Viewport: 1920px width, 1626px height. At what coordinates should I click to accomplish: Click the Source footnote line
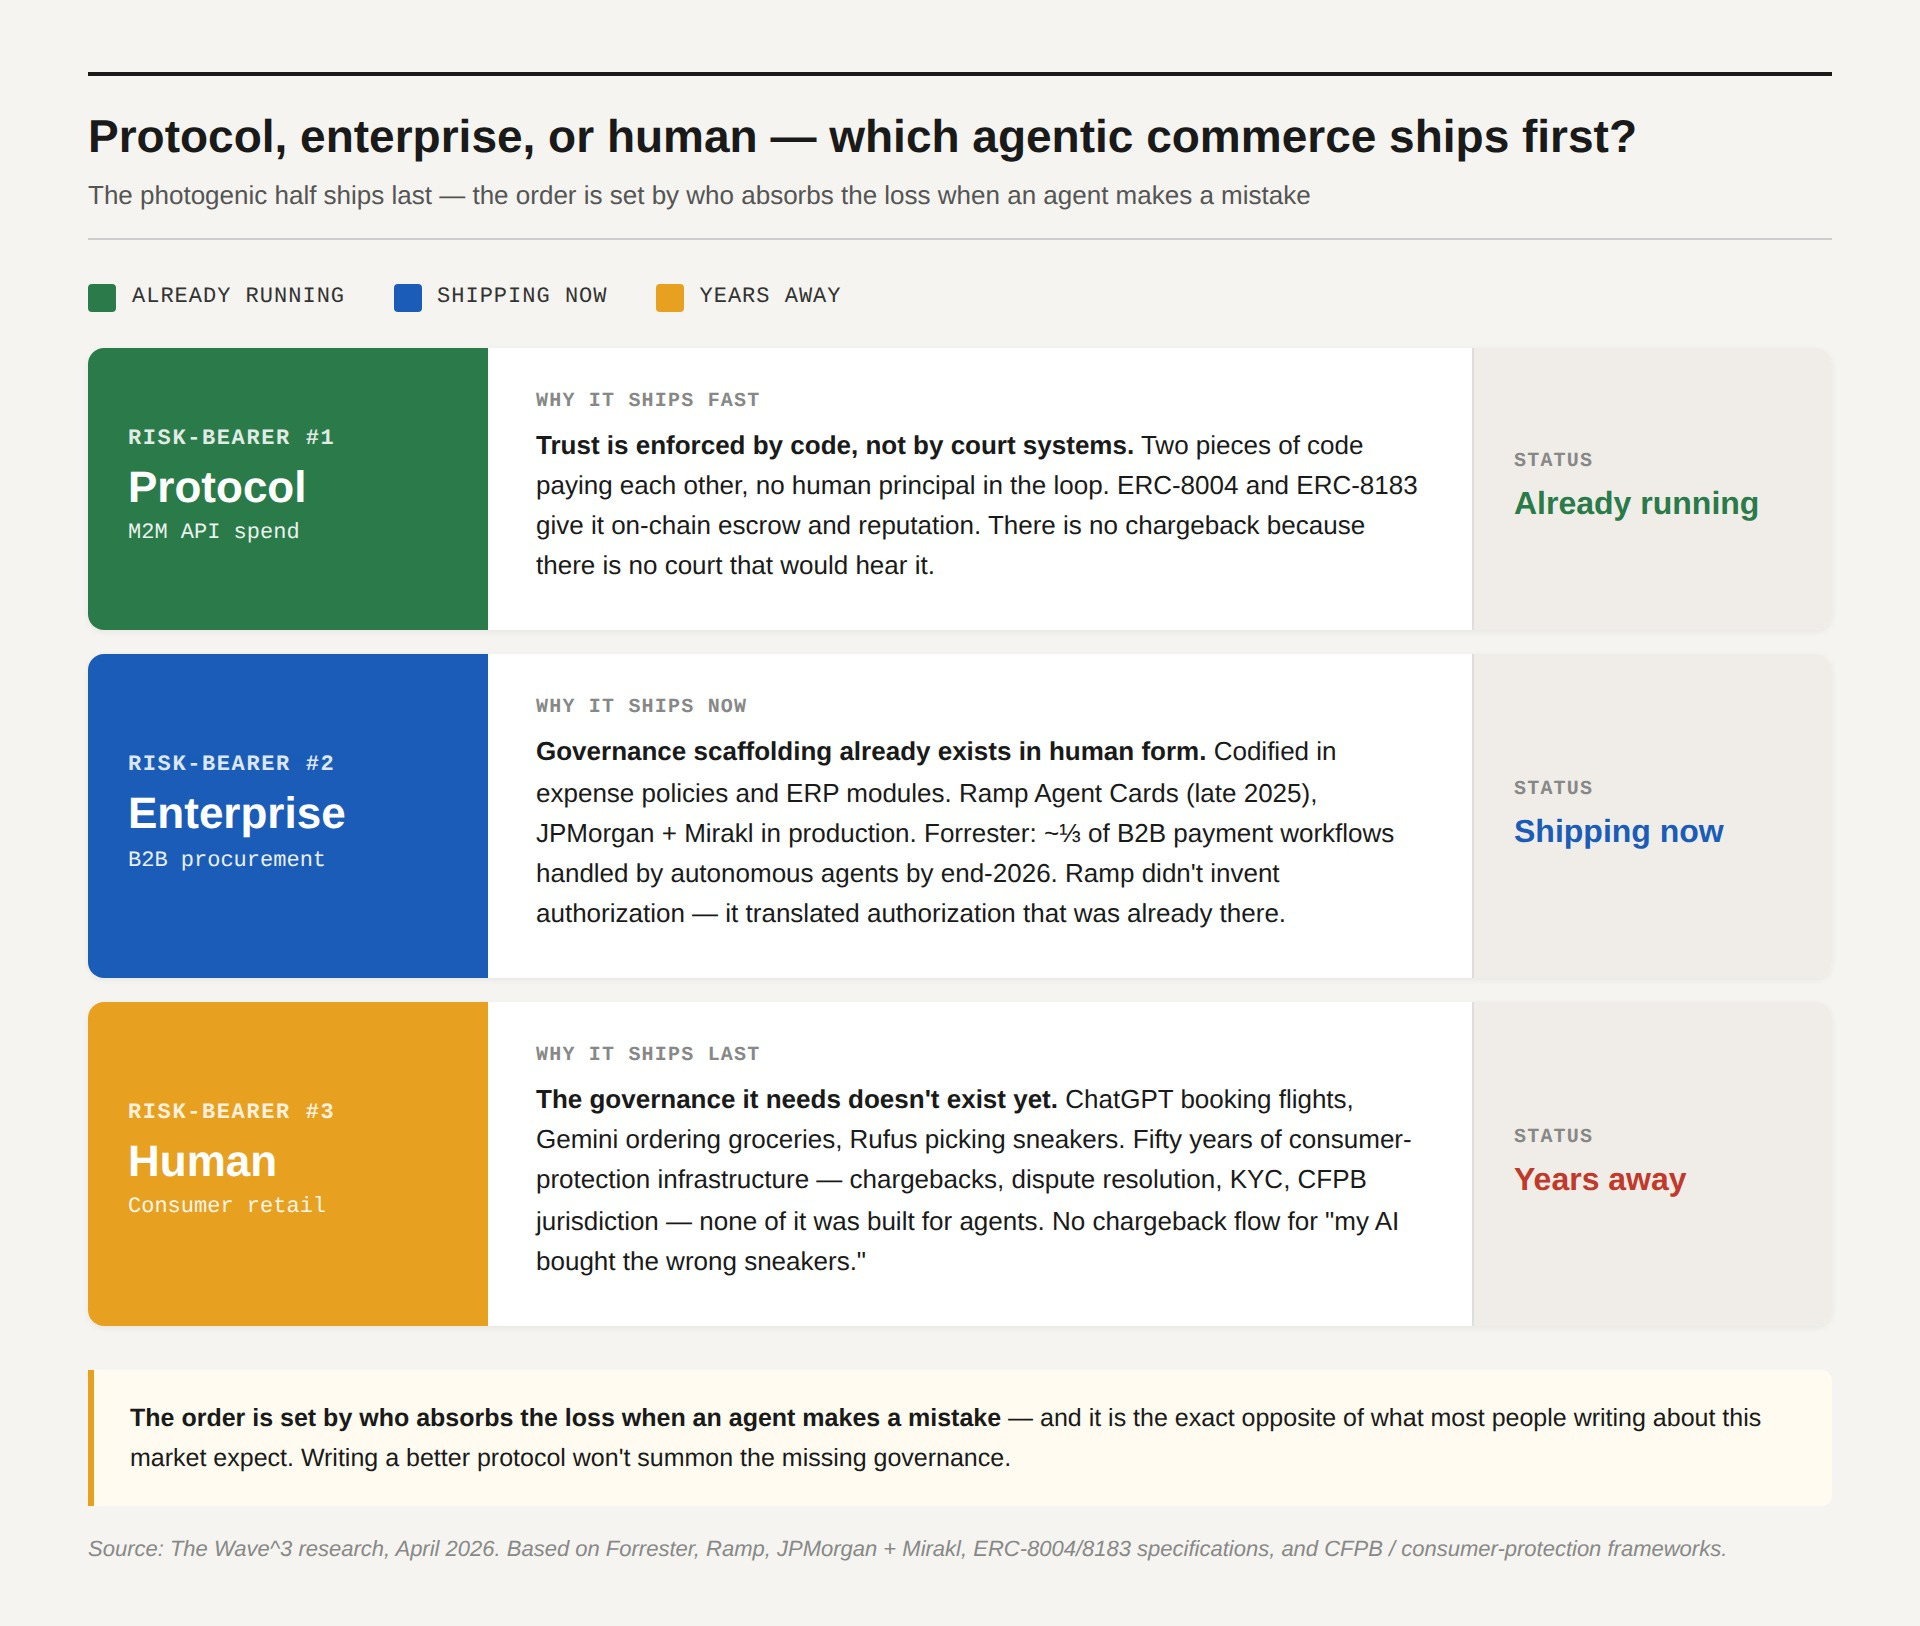click(907, 1548)
